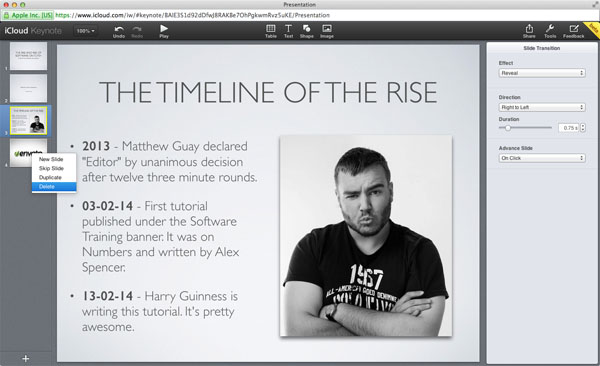The image size is (600, 366).
Task: Open the Tools wrench menu
Action: pos(550,31)
